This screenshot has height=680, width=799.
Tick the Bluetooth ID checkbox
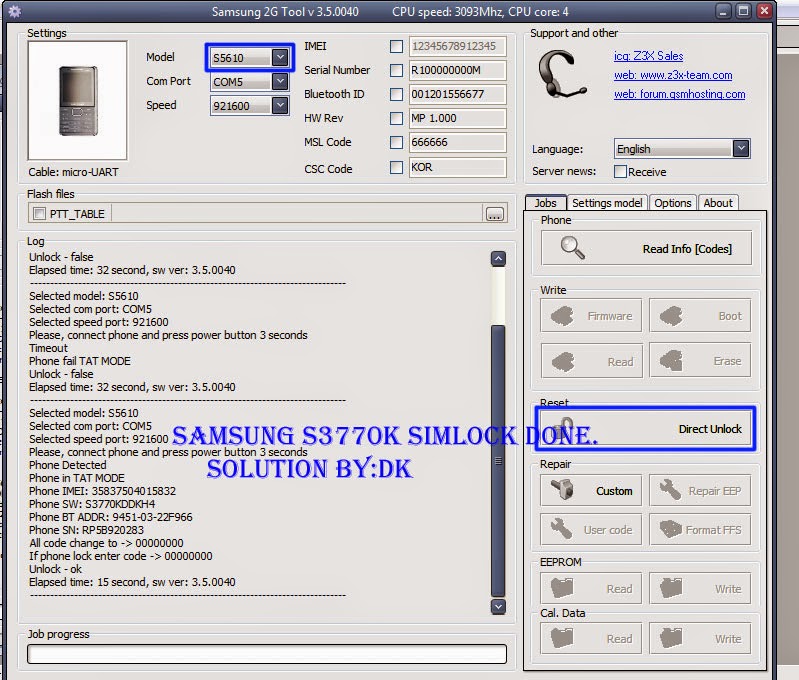click(x=396, y=94)
